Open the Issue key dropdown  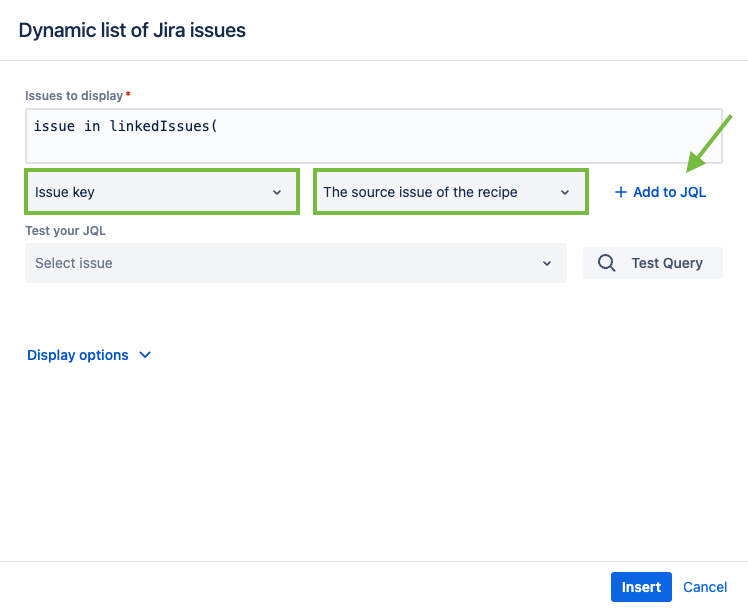(x=160, y=192)
